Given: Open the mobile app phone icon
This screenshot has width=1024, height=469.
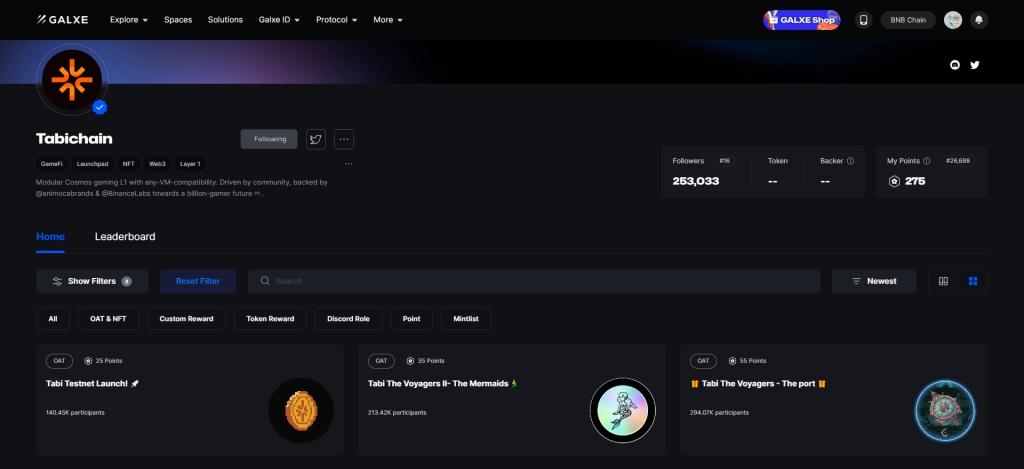Looking at the screenshot, I should pyautogui.click(x=863, y=20).
